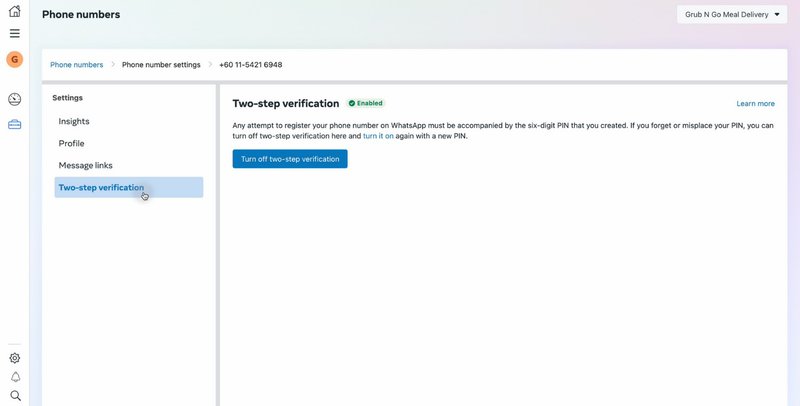Open the Message links settings tab

coord(129,165)
